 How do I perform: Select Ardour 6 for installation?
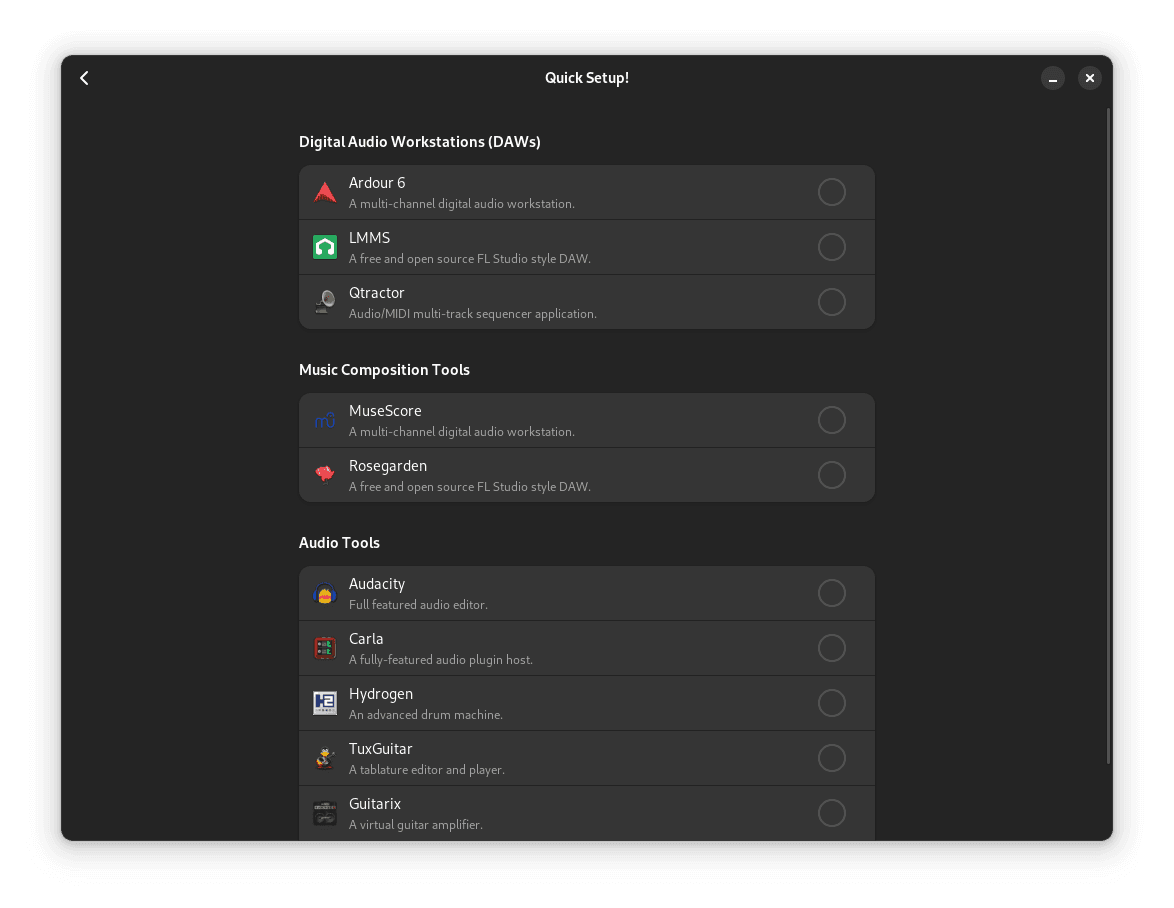(832, 192)
